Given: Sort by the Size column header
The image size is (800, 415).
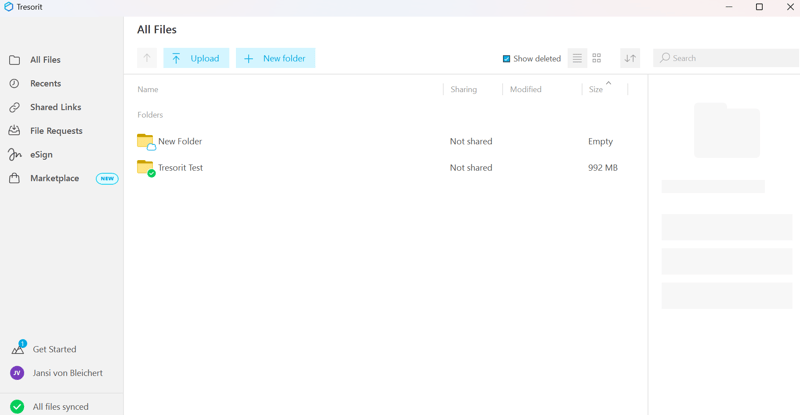Looking at the screenshot, I should tap(596, 89).
